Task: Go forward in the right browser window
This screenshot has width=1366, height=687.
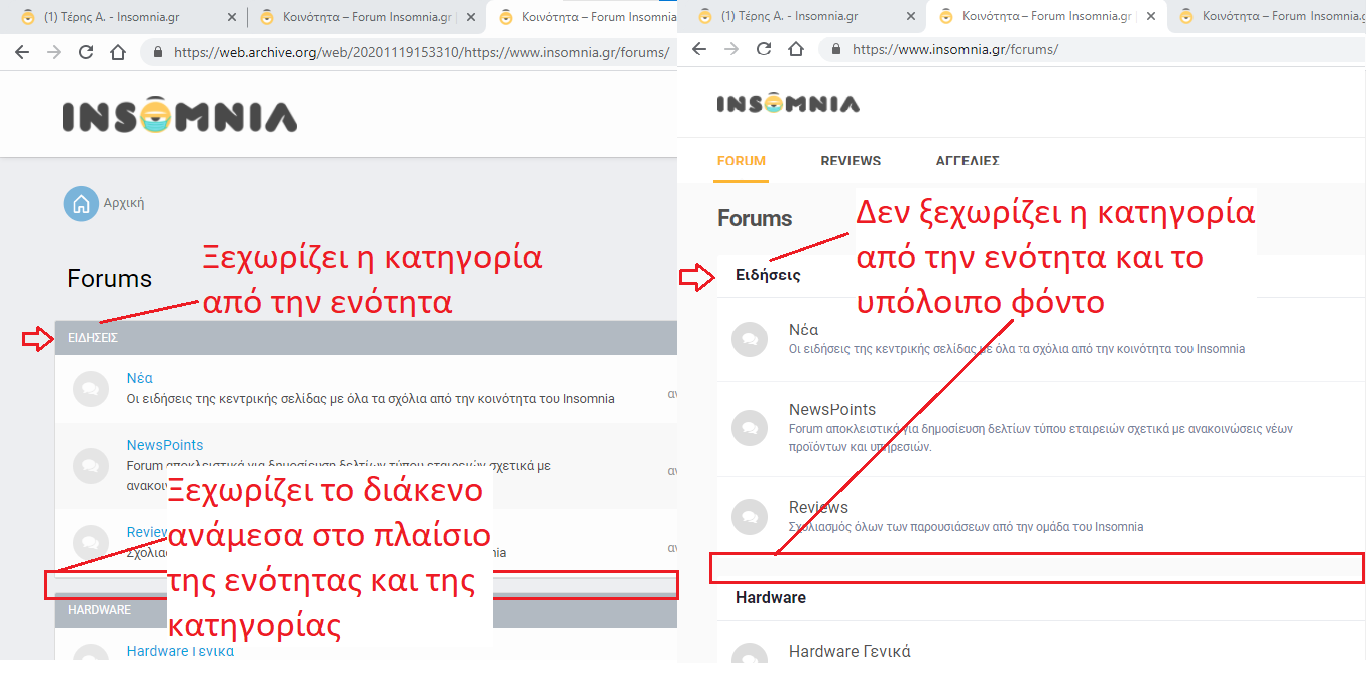Action: coord(731,49)
